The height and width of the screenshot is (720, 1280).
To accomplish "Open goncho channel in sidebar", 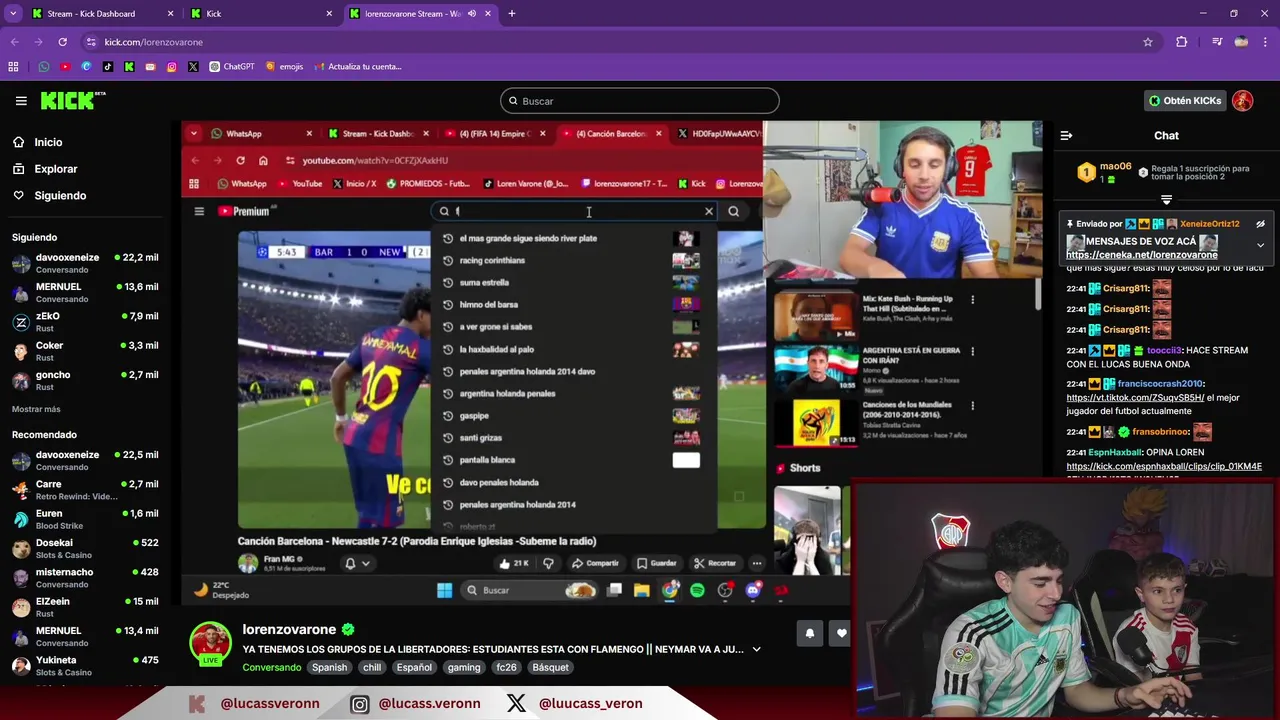I will click(85, 380).
